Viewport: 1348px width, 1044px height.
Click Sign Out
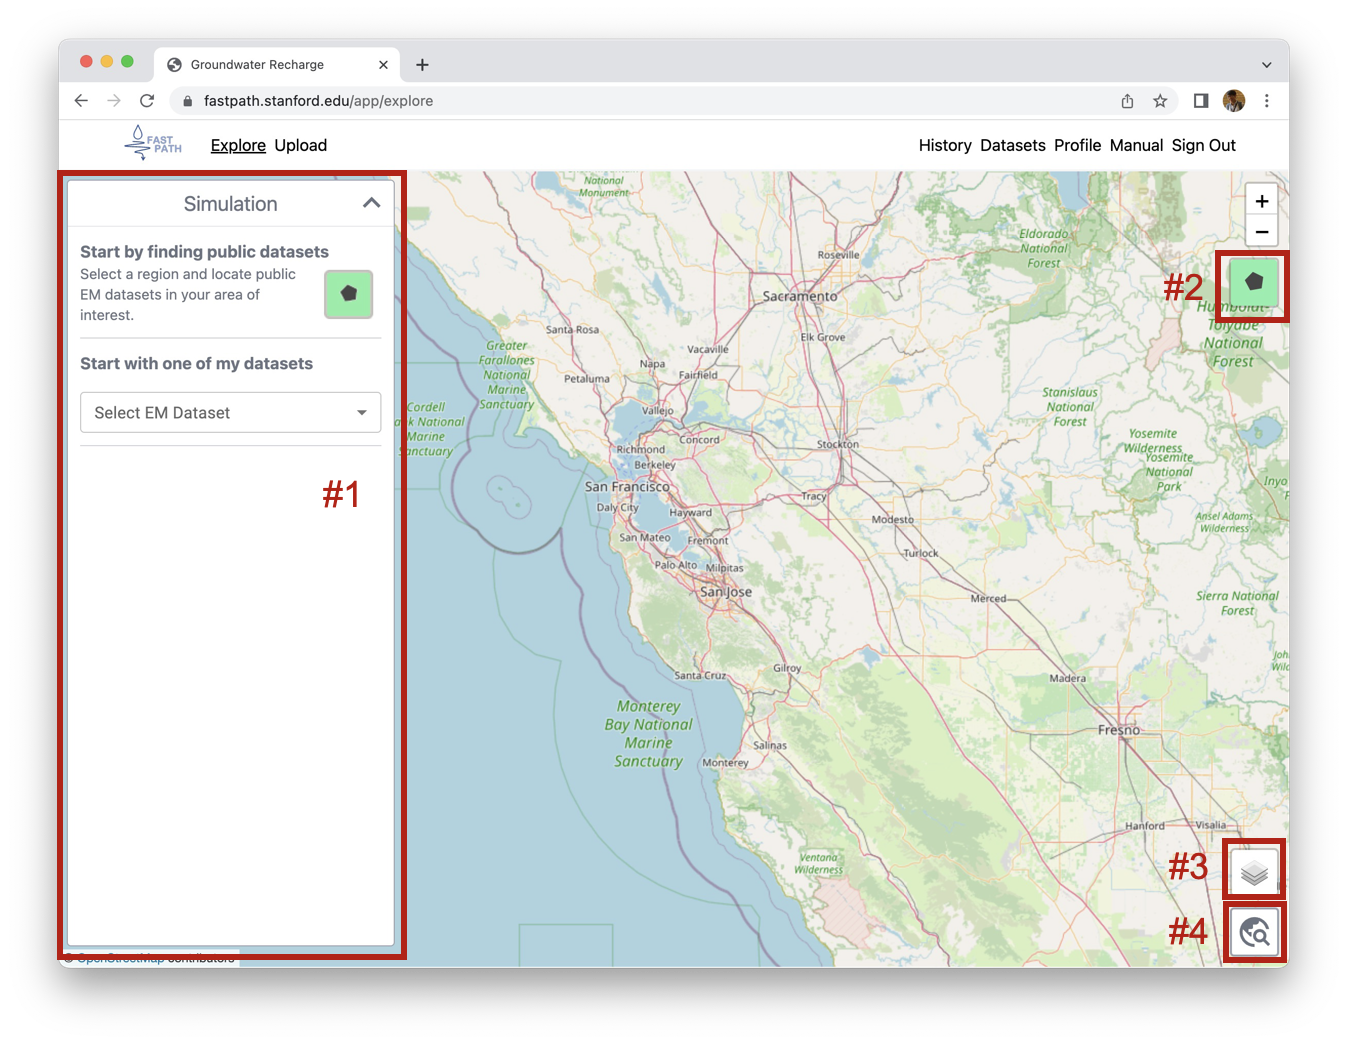pos(1203,145)
